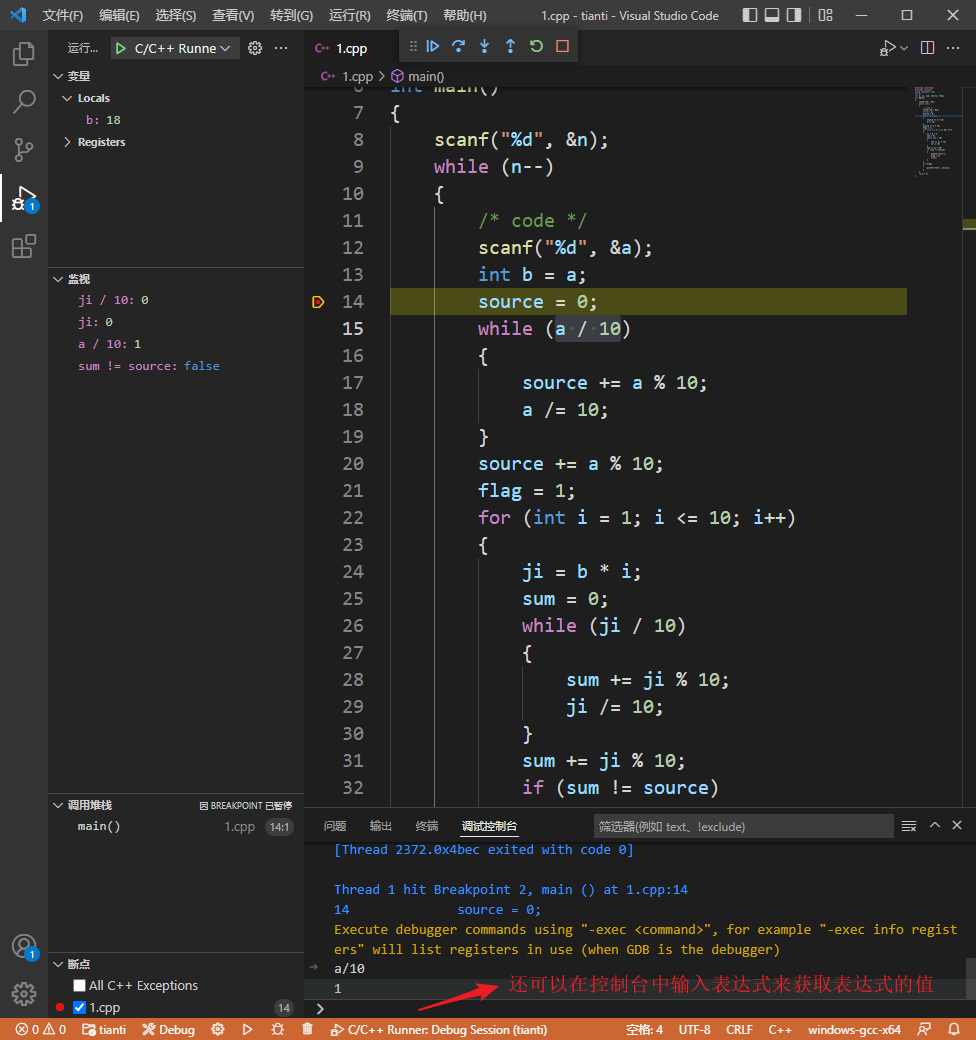Open editor more actions ellipsis

pyautogui.click(x=953, y=48)
